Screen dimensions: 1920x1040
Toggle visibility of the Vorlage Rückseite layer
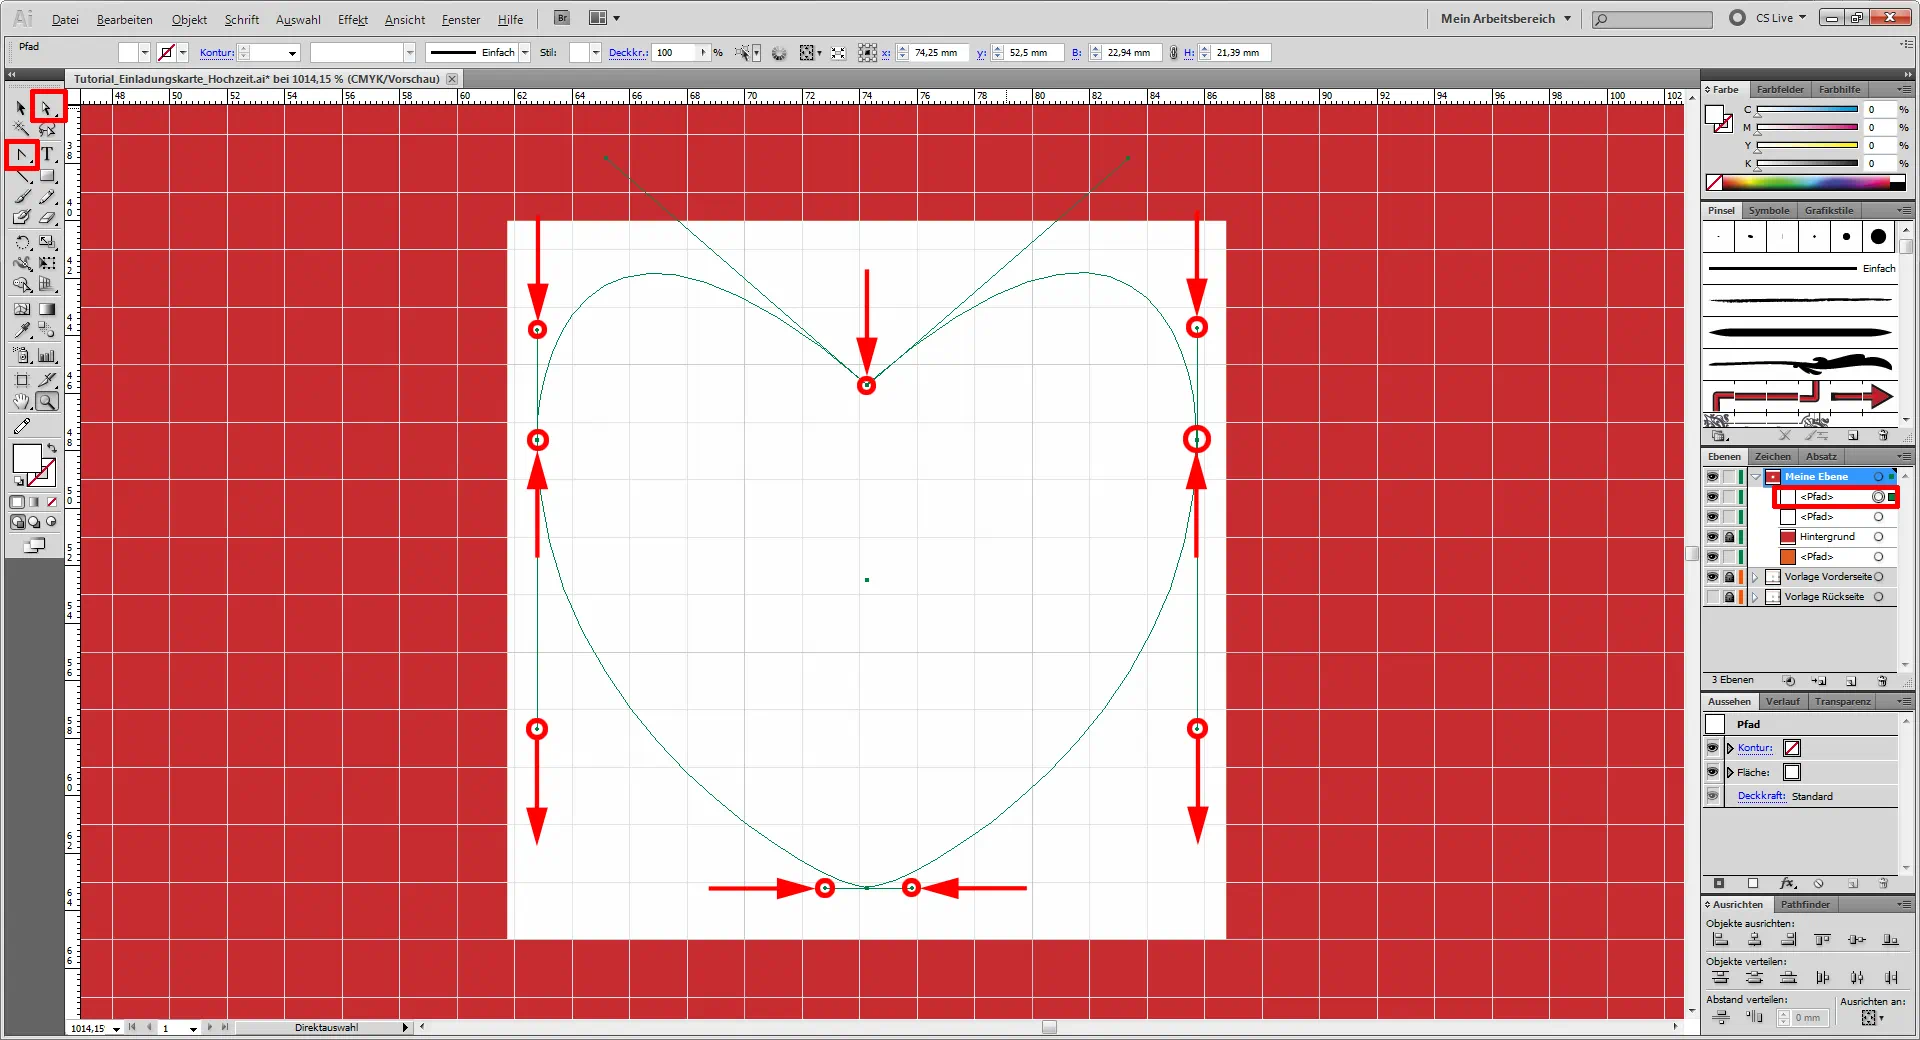tap(1712, 597)
